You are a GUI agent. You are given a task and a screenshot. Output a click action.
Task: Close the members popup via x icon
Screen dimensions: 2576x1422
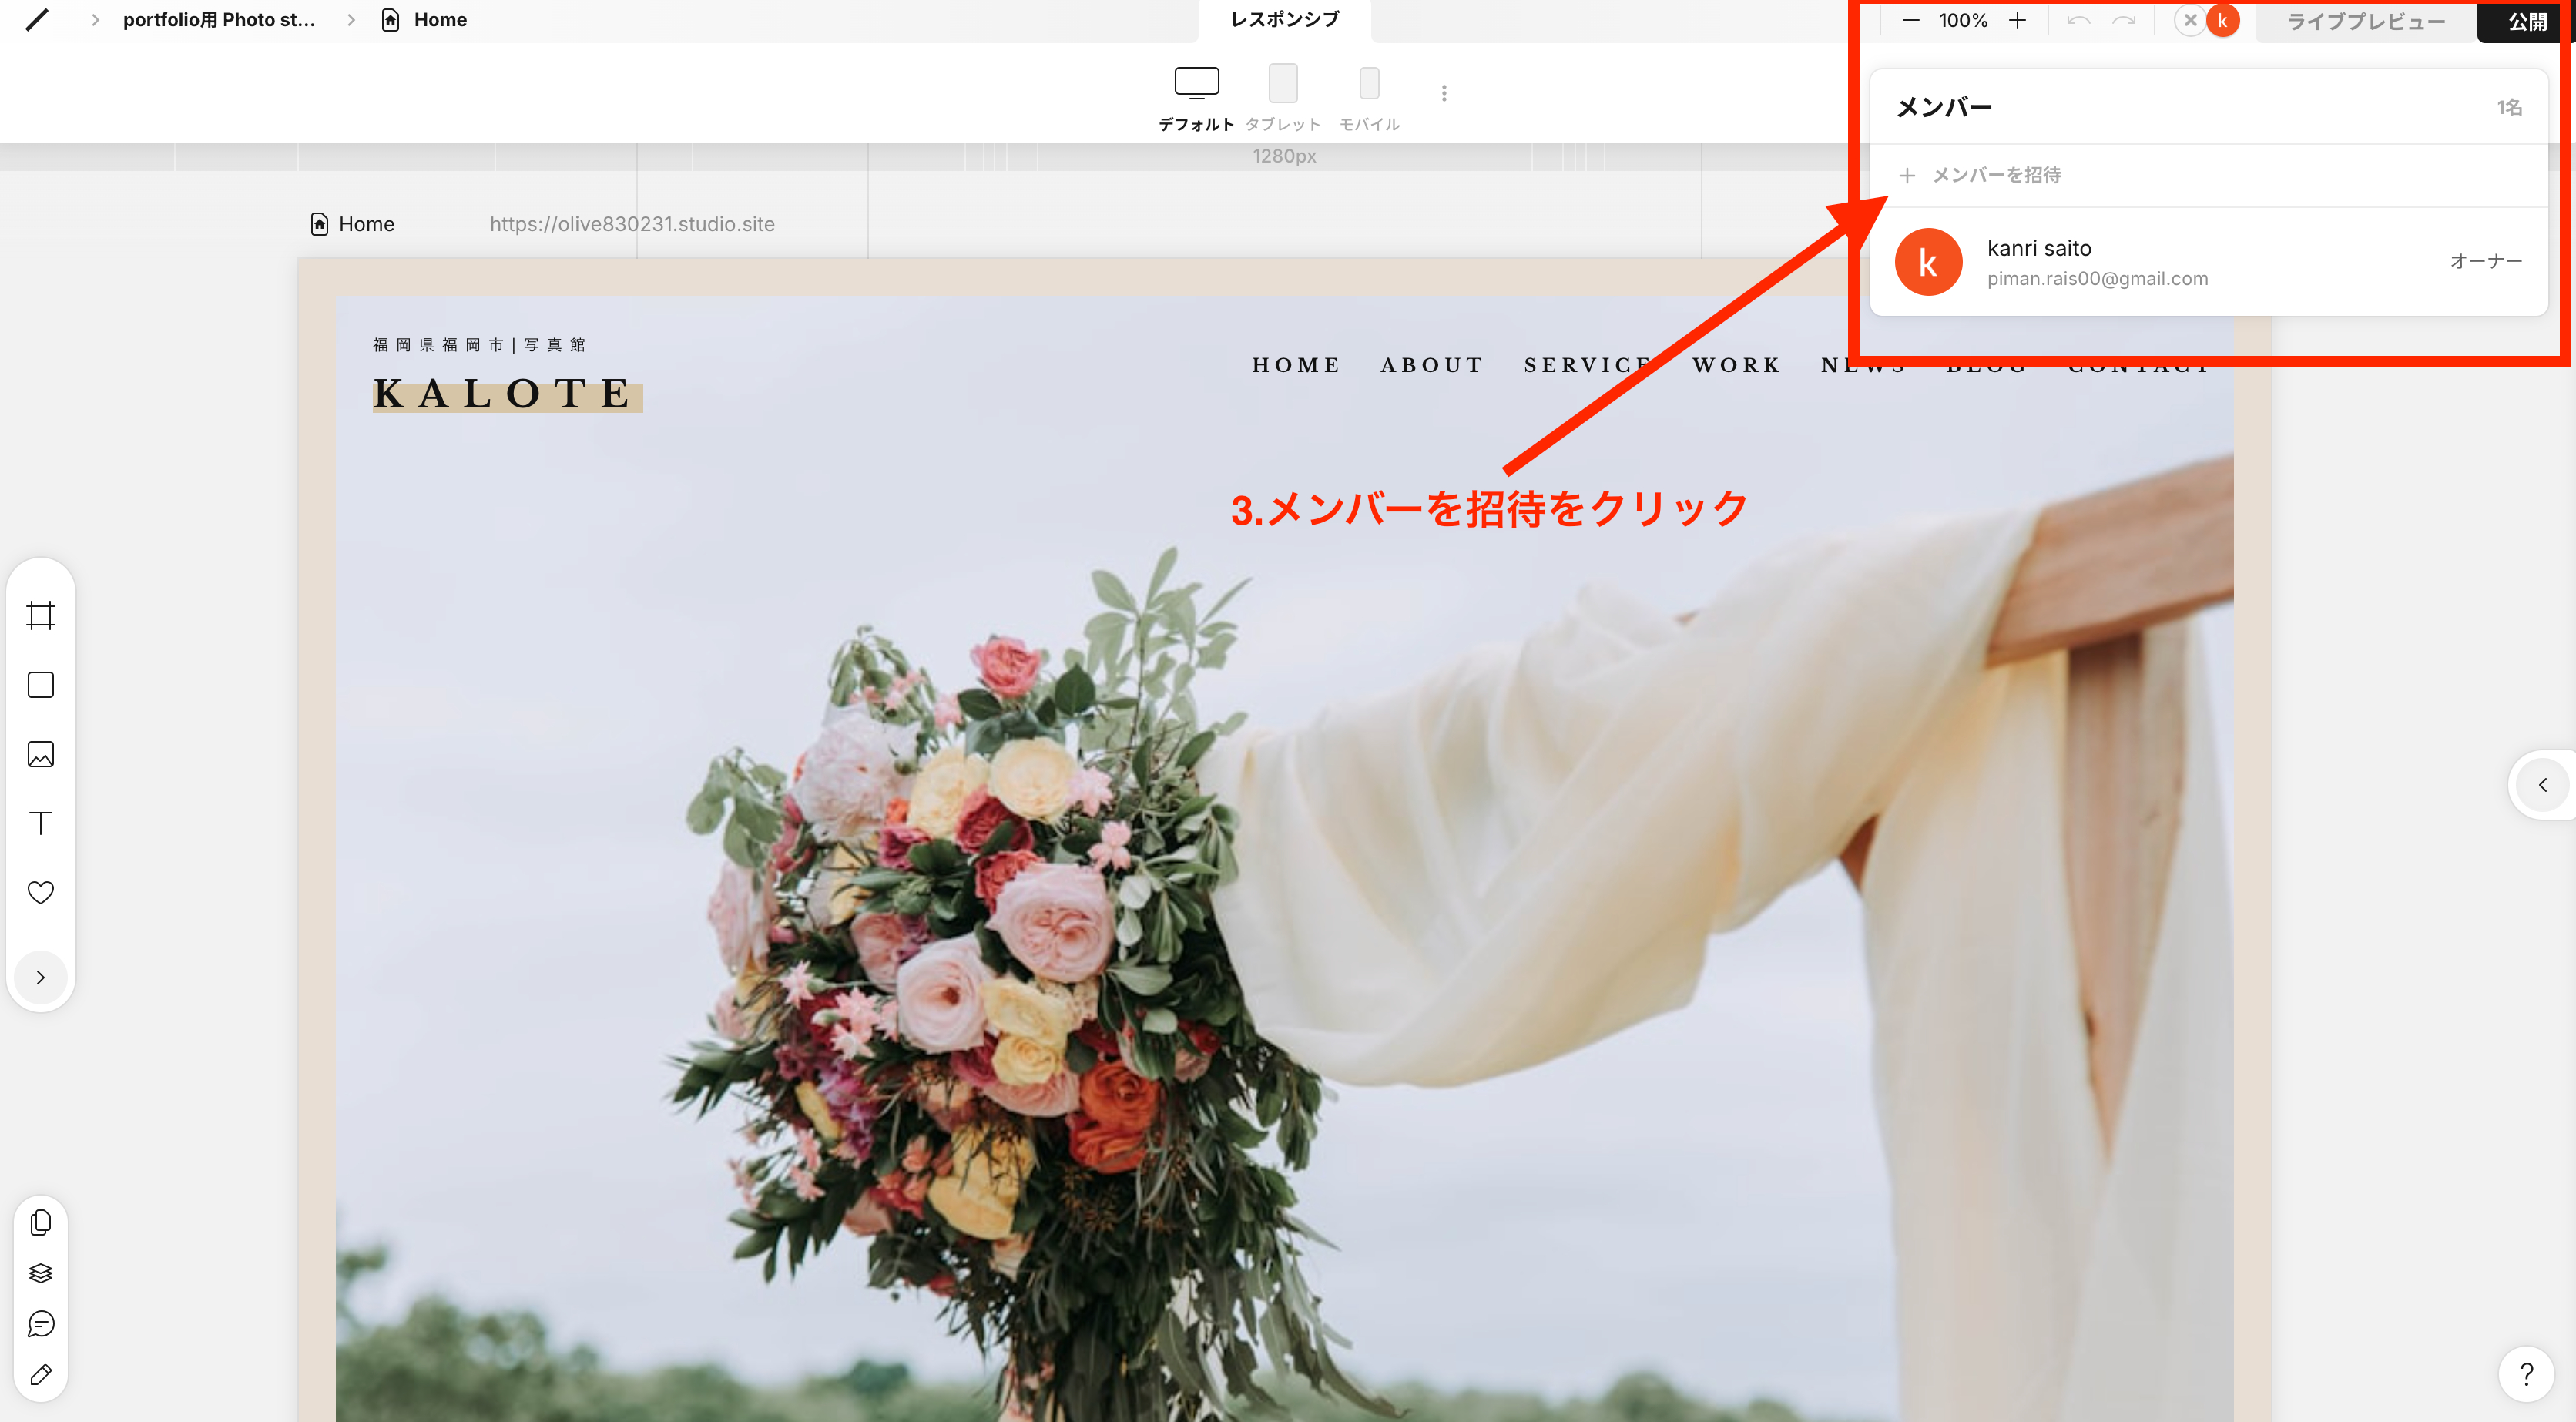[x=2190, y=20]
